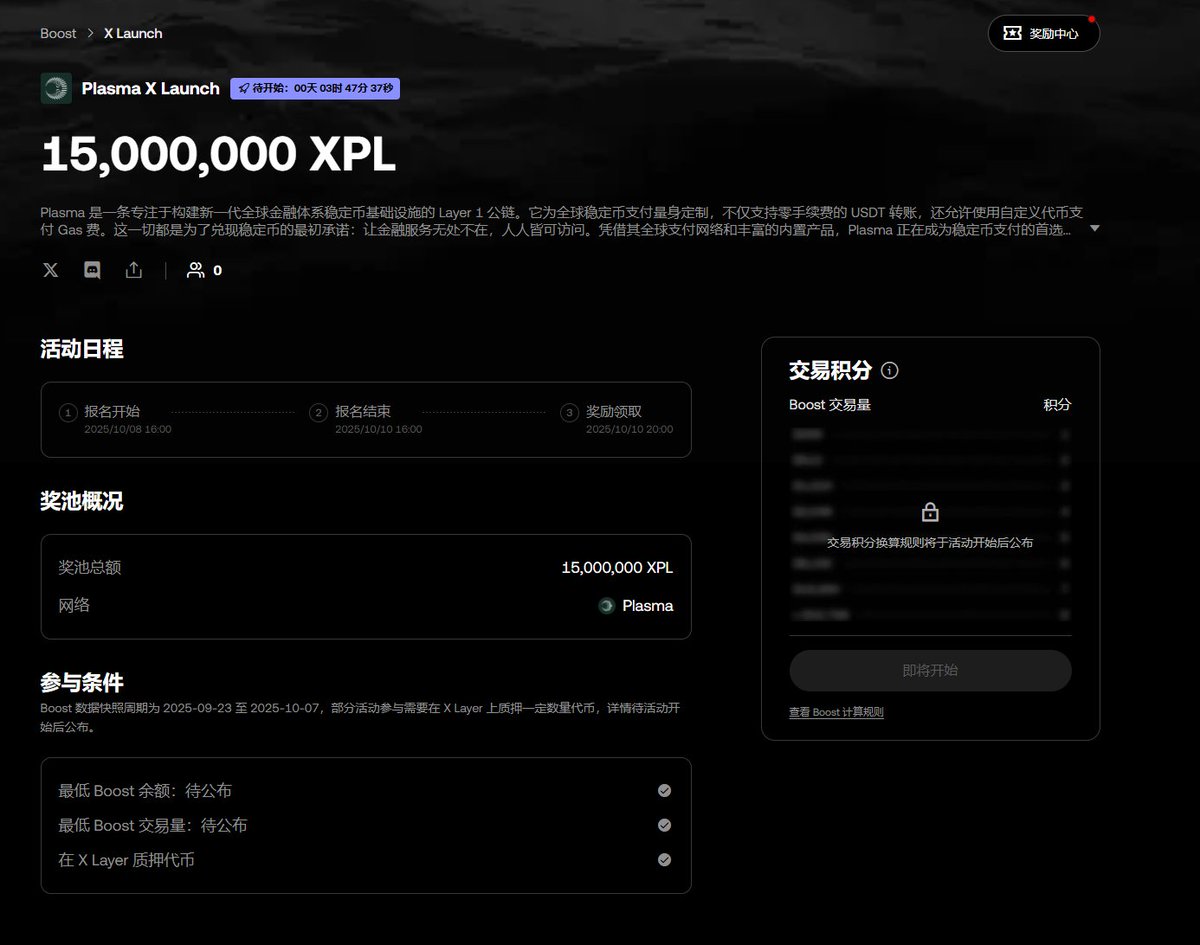Open the X (Twitter) social icon
1200x945 pixels.
[51, 270]
